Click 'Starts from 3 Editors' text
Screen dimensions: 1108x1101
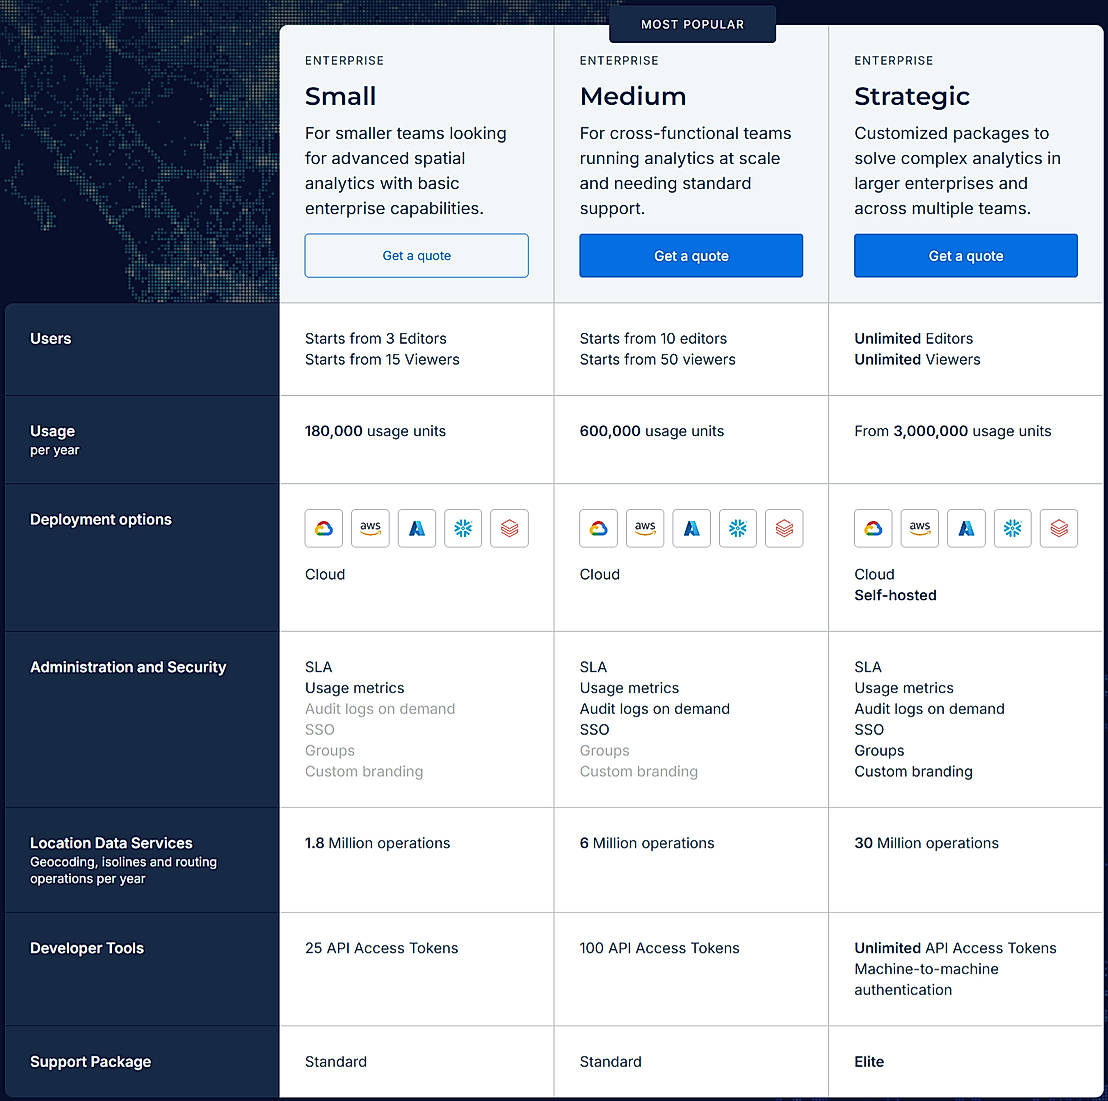[x=376, y=338]
